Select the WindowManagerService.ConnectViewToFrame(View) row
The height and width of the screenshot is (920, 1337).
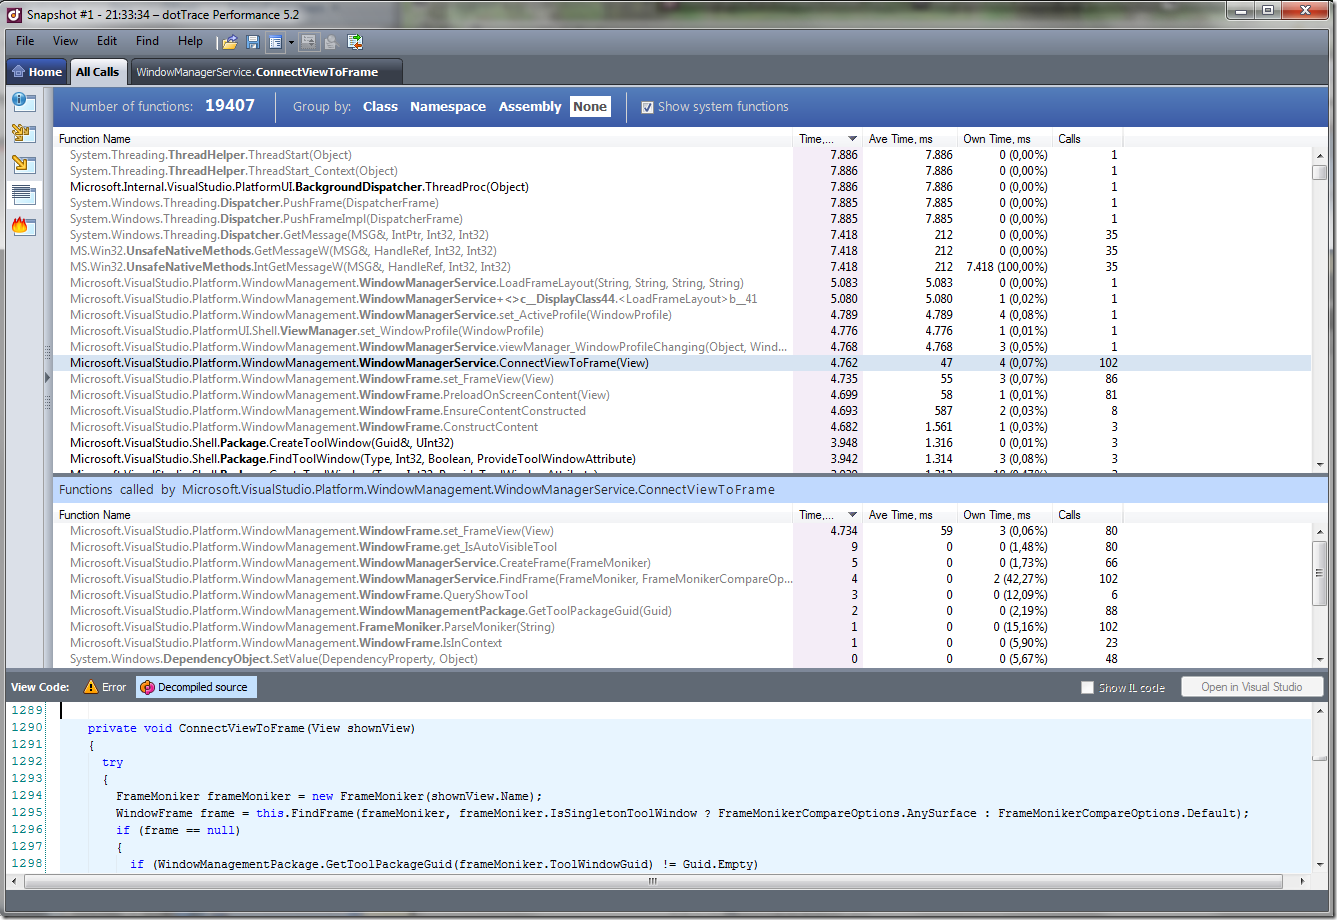point(683,363)
